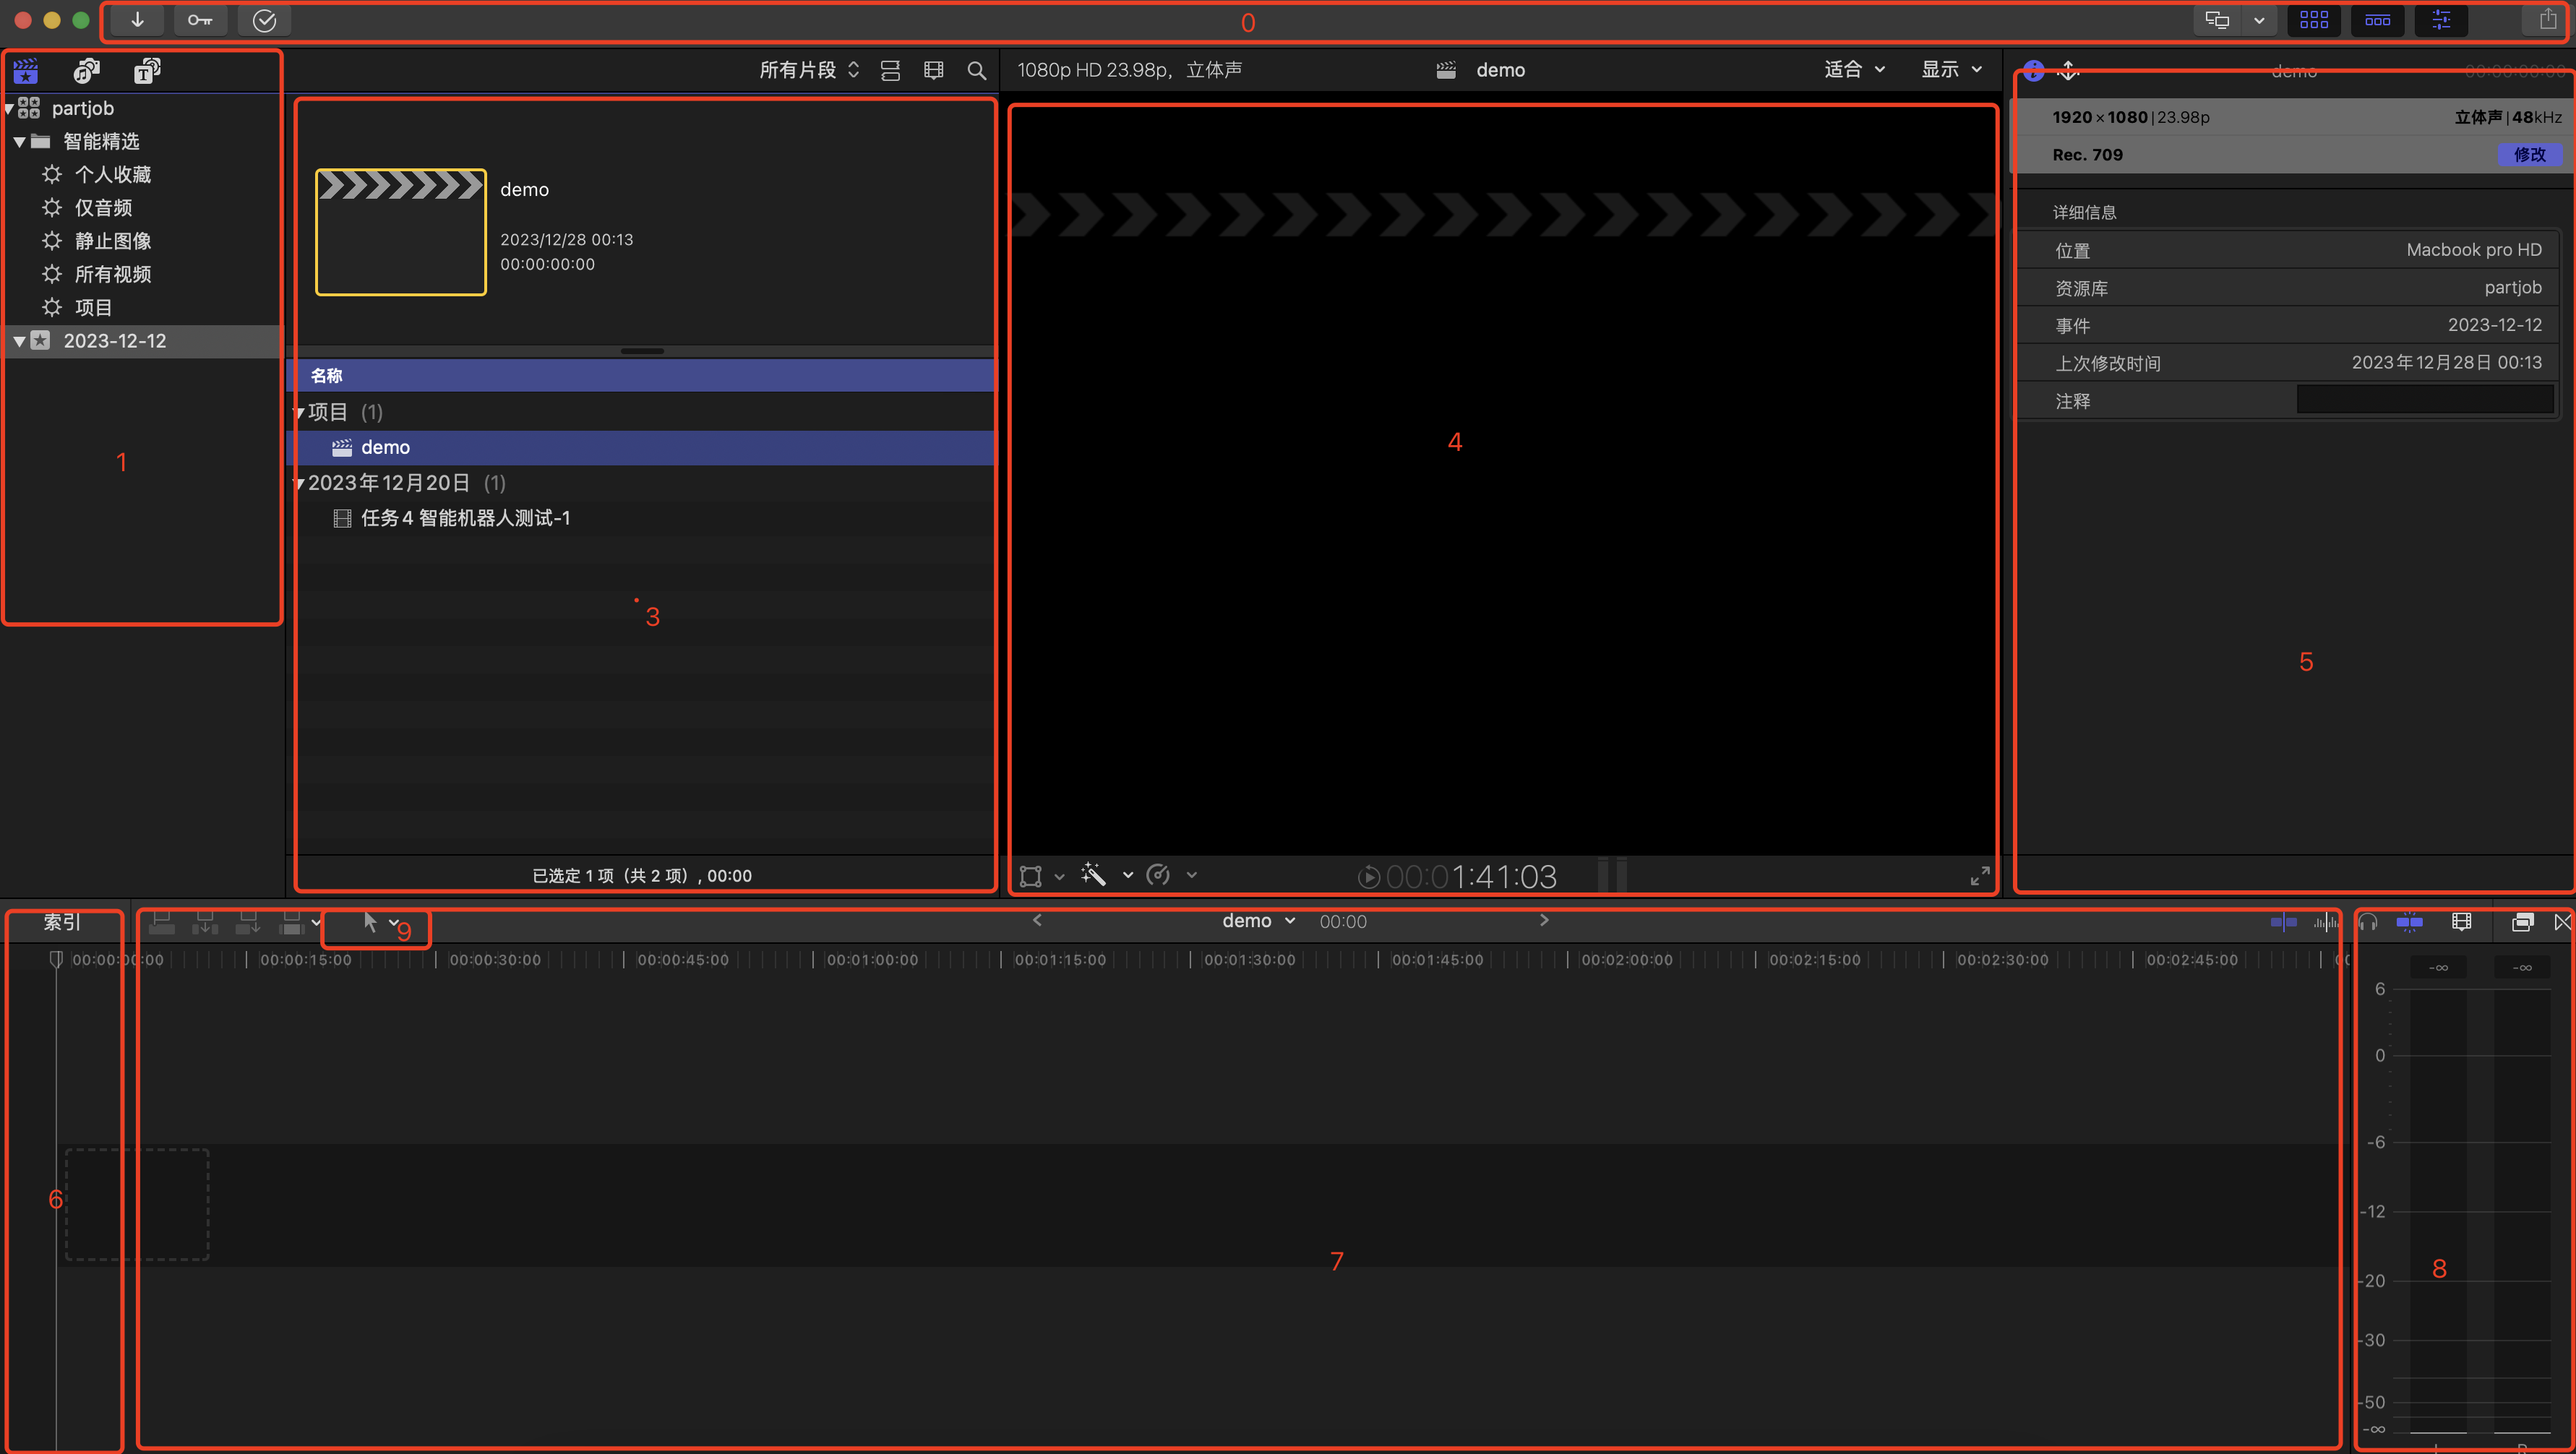Click the 注释 notes input field

2424,400
